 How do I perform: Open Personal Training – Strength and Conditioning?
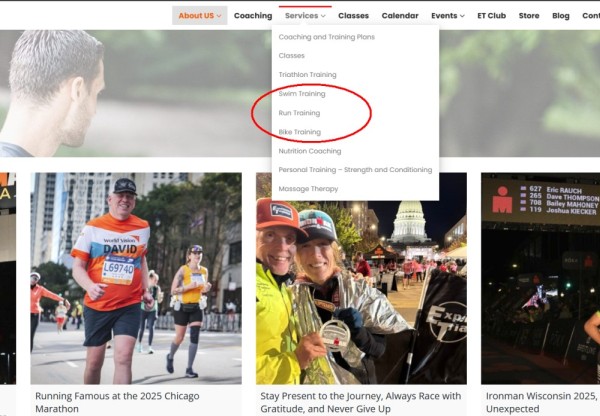coord(355,170)
